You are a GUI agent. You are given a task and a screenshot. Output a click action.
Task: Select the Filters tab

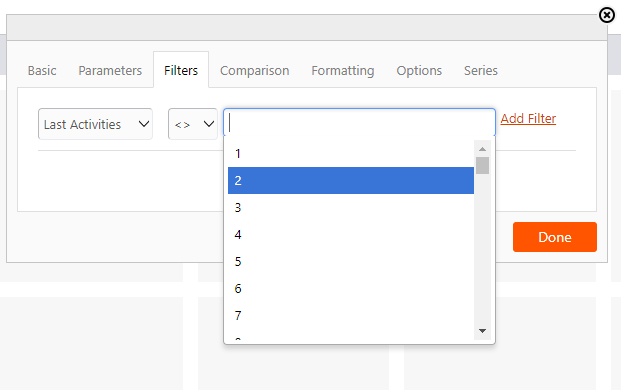tap(181, 70)
